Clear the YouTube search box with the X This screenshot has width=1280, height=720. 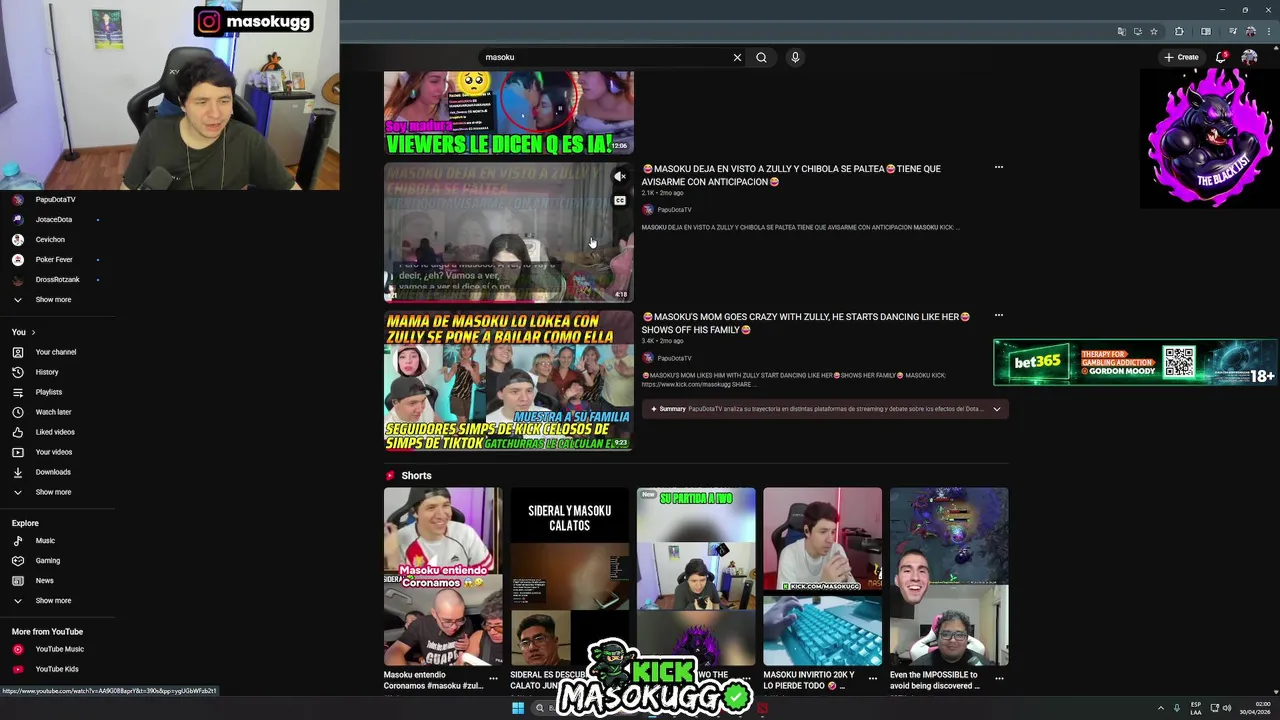pyautogui.click(x=737, y=57)
